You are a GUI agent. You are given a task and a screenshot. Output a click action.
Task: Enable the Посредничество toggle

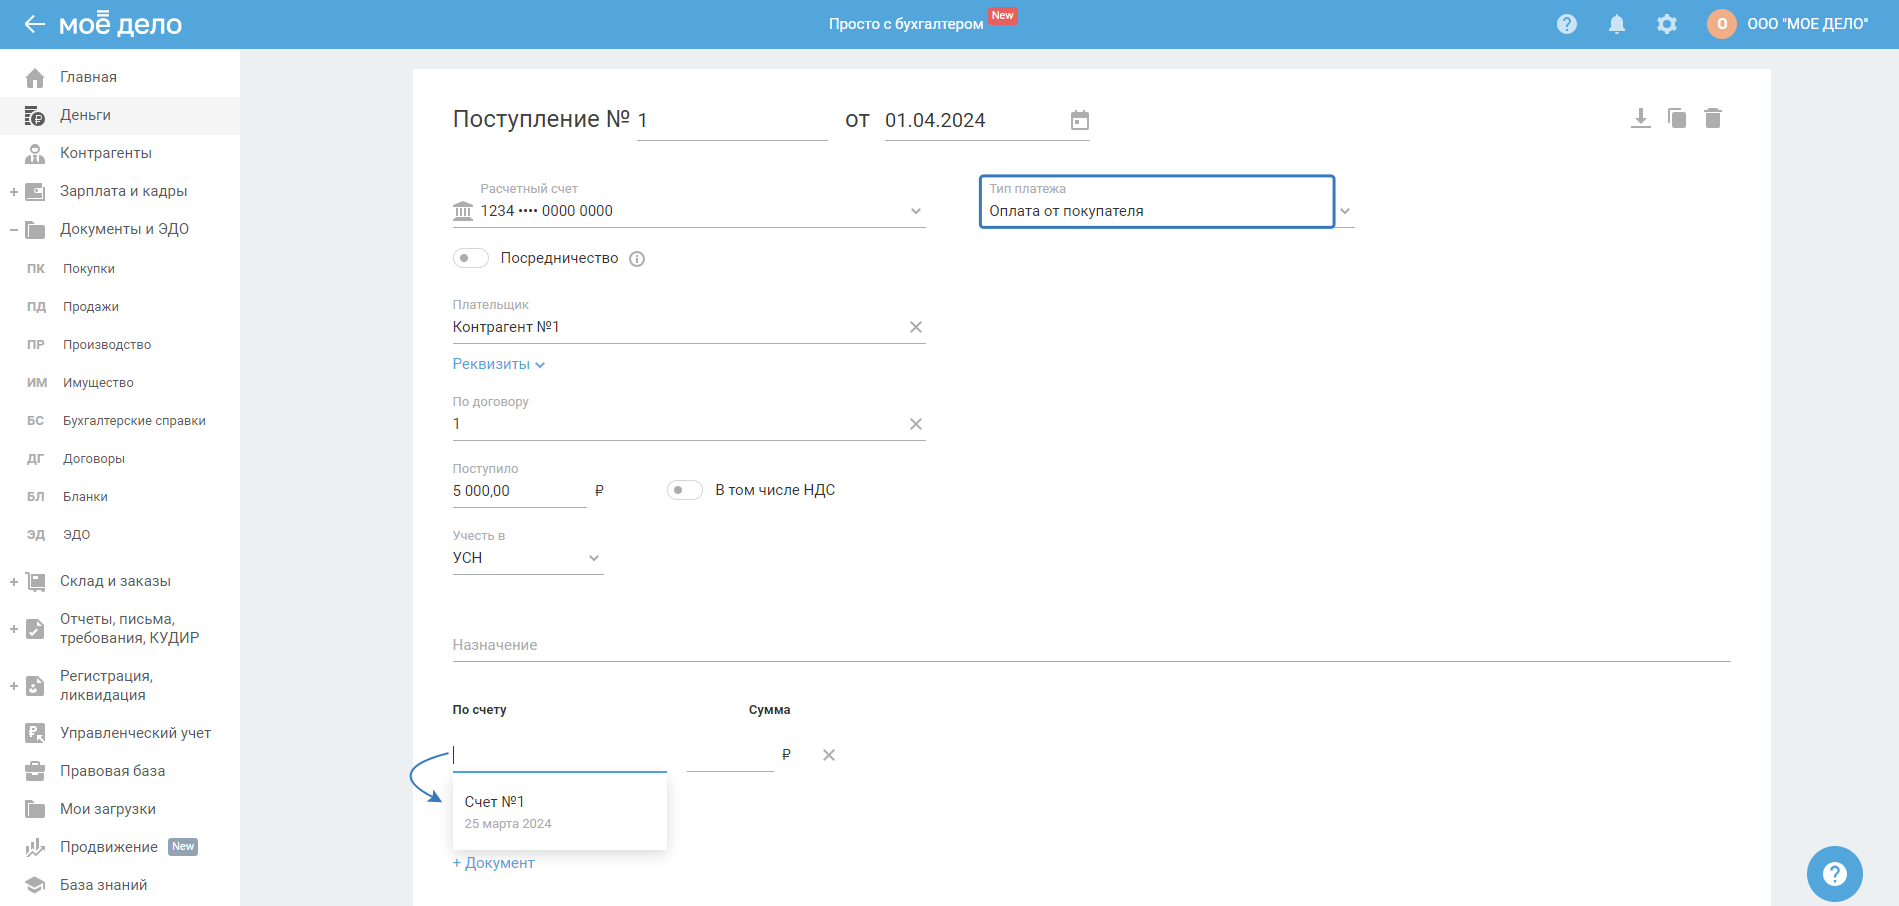point(470,258)
